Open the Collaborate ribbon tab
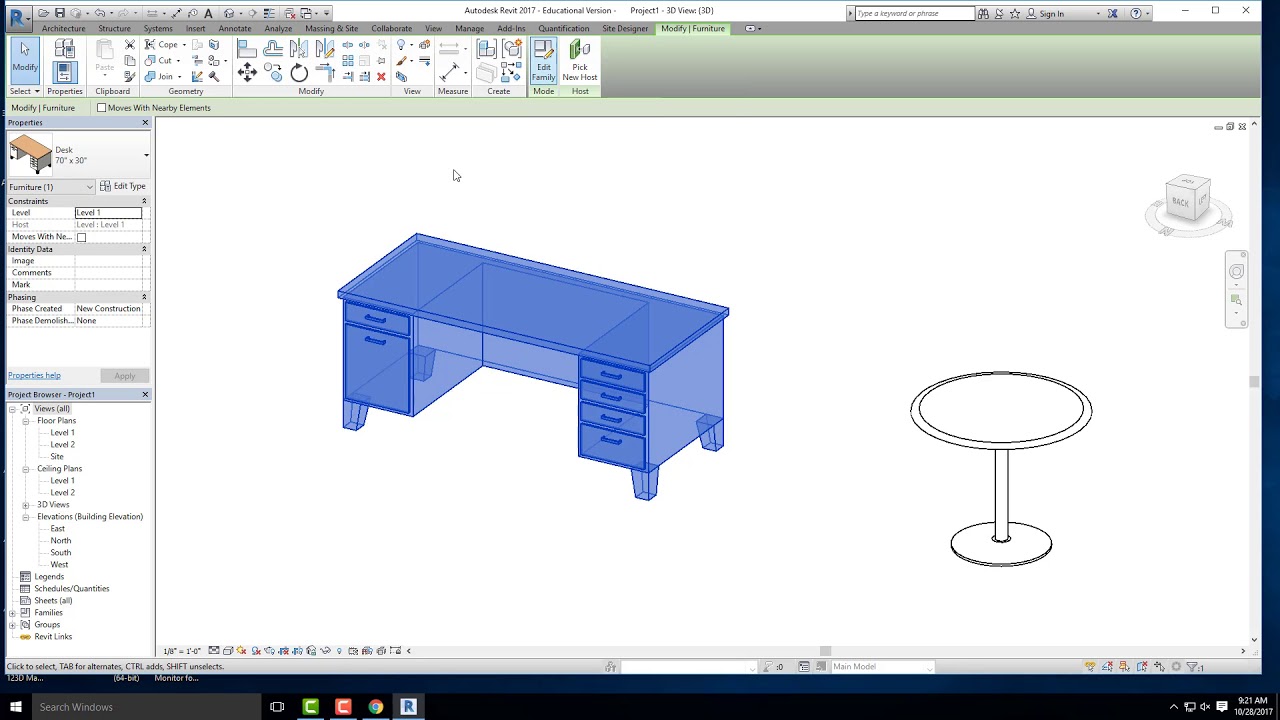The image size is (1280, 720). (391, 28)
